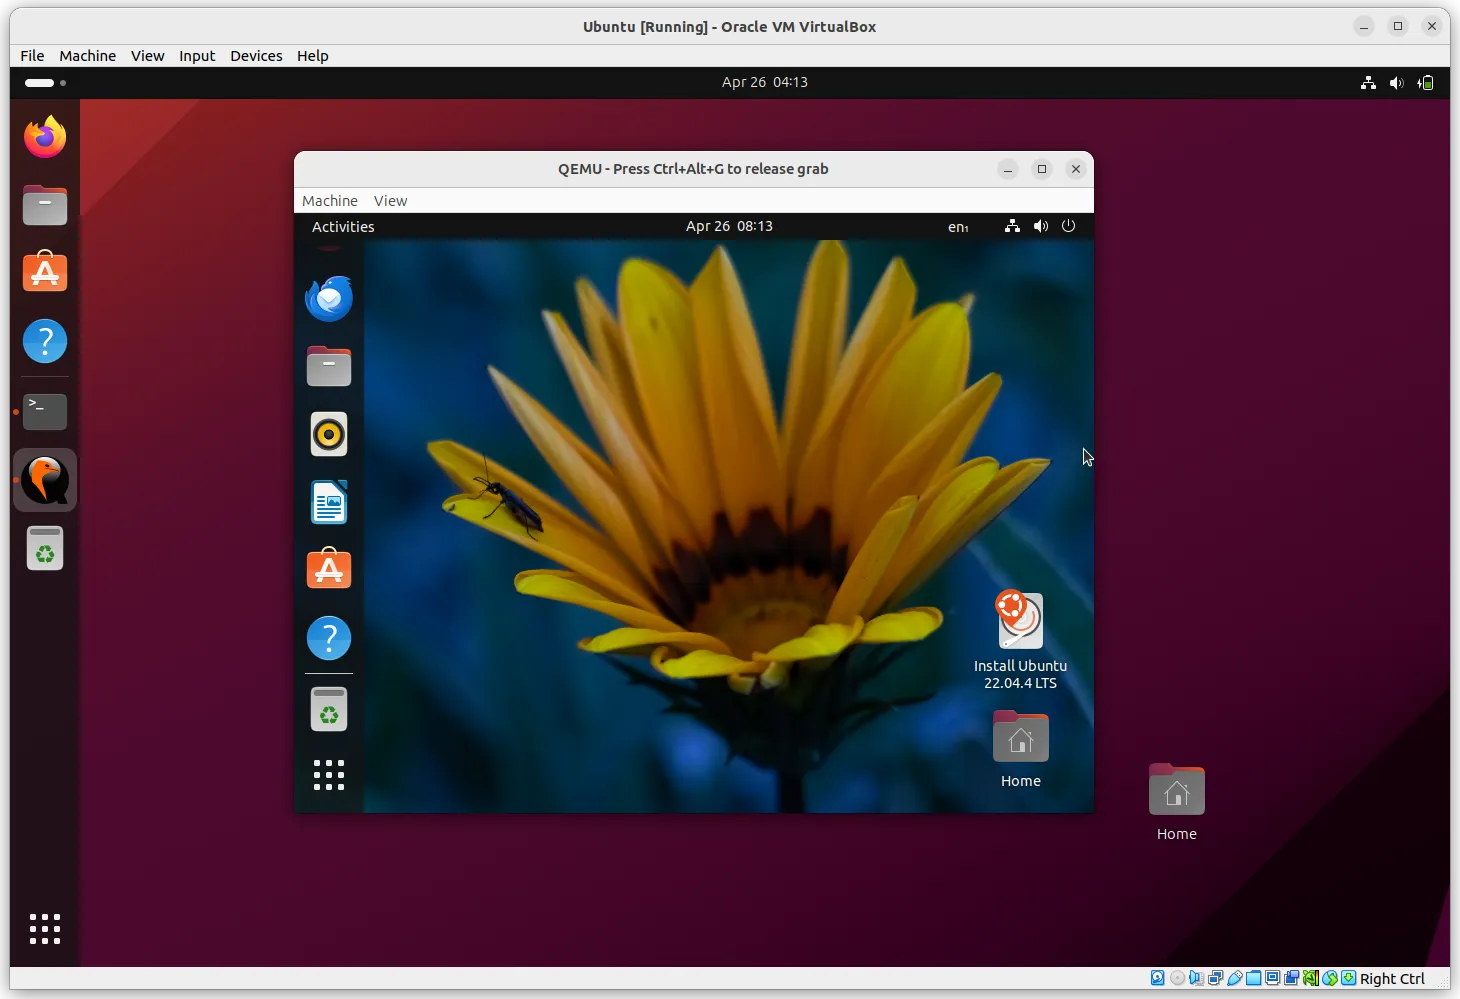Click the outer top bar volume icon
This screenshot has width=1460, height=999.
(1397, 83)
